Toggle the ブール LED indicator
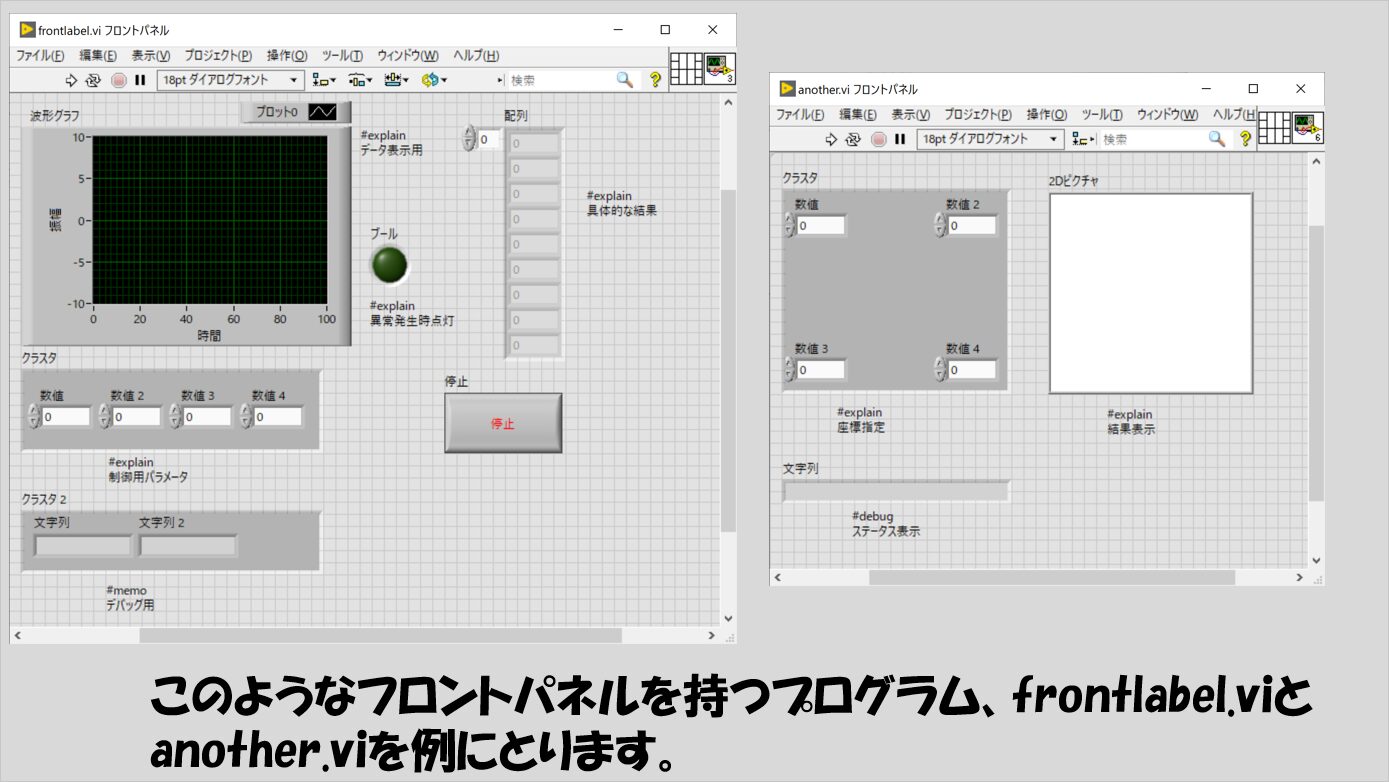Image resolution: width=1389 pixels, height=782 pixels. coord(389,265)
